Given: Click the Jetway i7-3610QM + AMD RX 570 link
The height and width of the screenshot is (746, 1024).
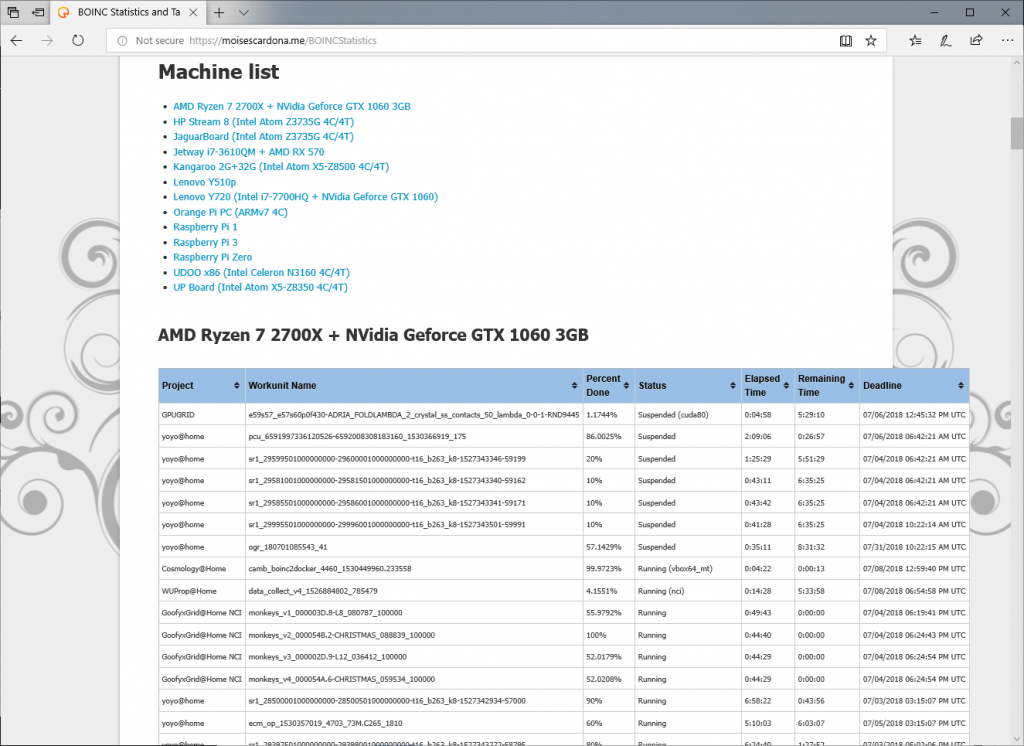Looking at the screenshot, I should tap(248, 152).
